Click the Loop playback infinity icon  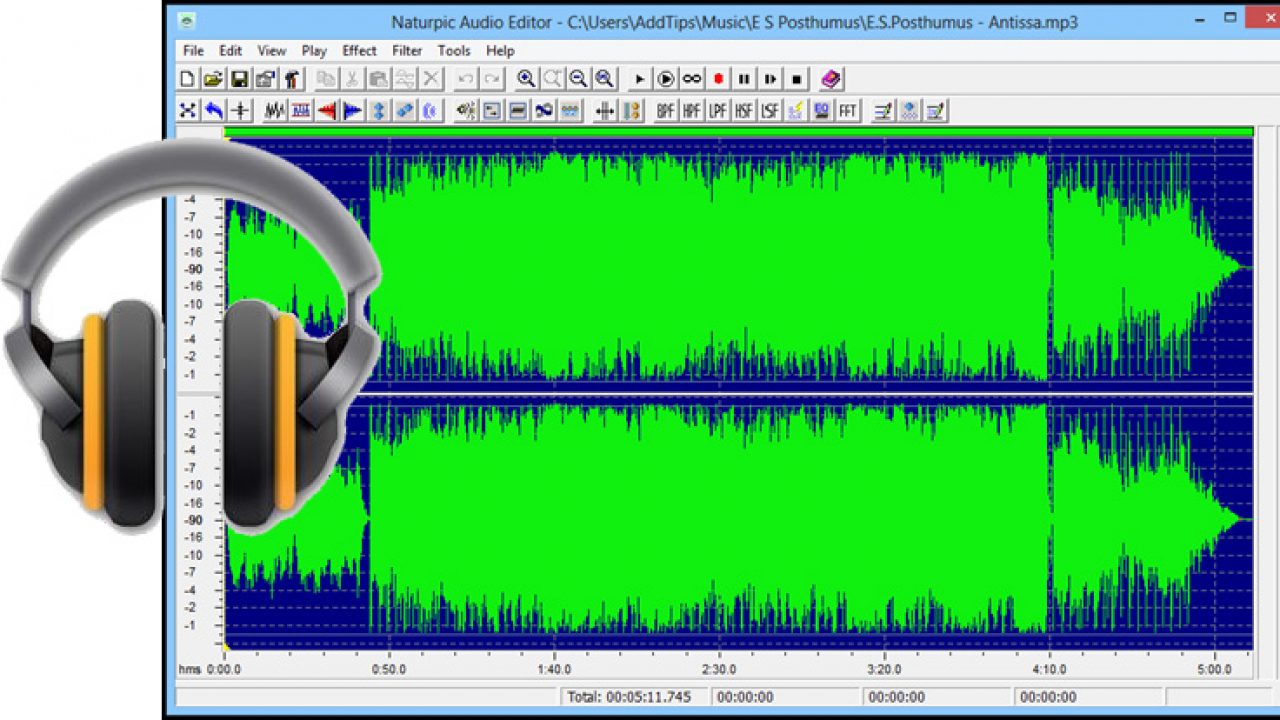click(692, 79)
